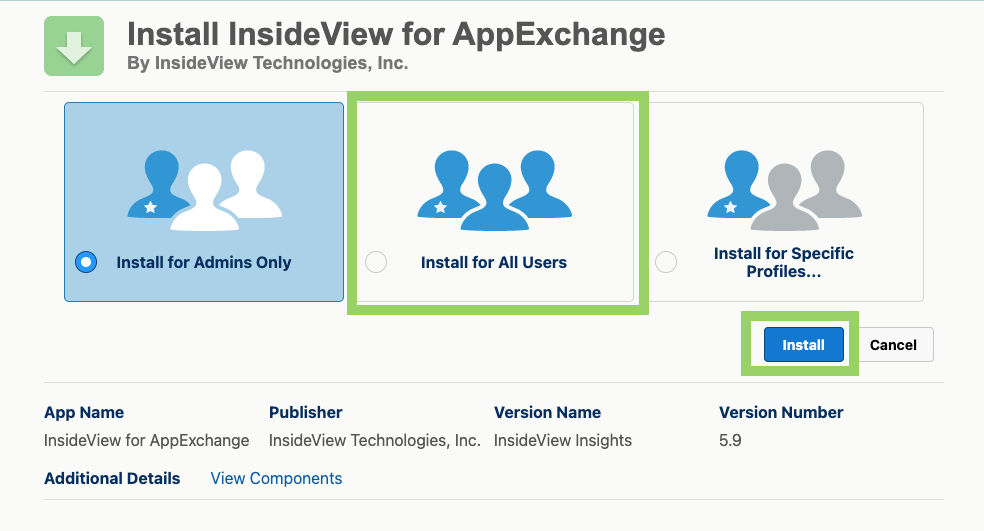Click the App Name column header
This screenshot has width=984, height=531.
pyautogui.click(x=84, y=412)
